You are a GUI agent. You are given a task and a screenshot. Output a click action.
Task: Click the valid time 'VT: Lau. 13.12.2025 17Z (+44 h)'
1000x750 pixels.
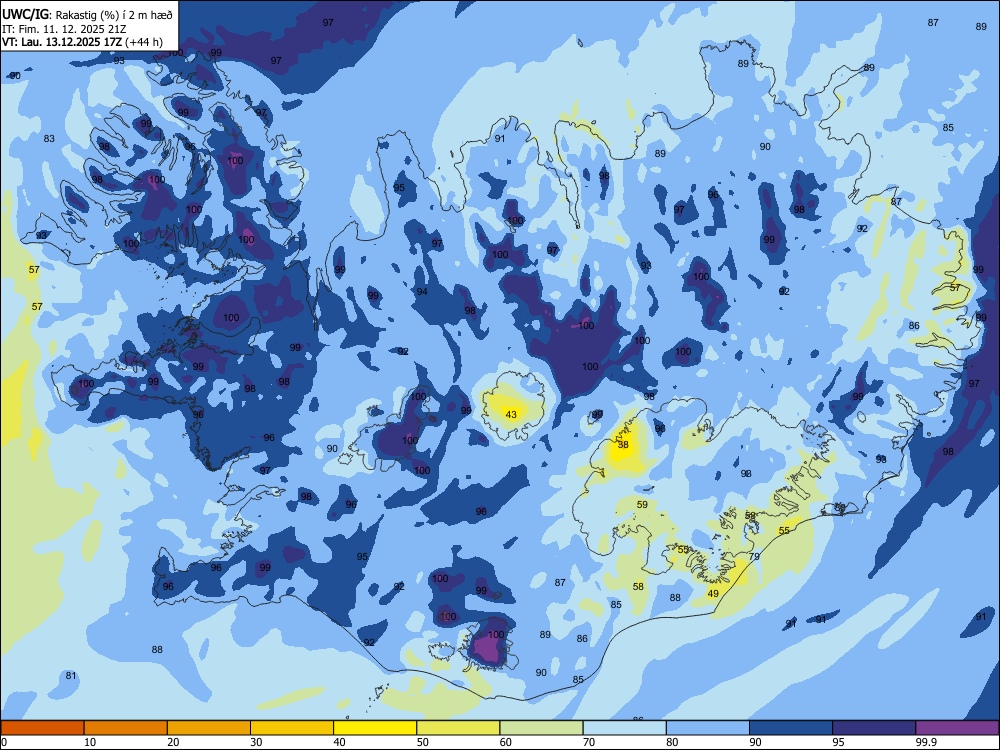click(82, 43)
